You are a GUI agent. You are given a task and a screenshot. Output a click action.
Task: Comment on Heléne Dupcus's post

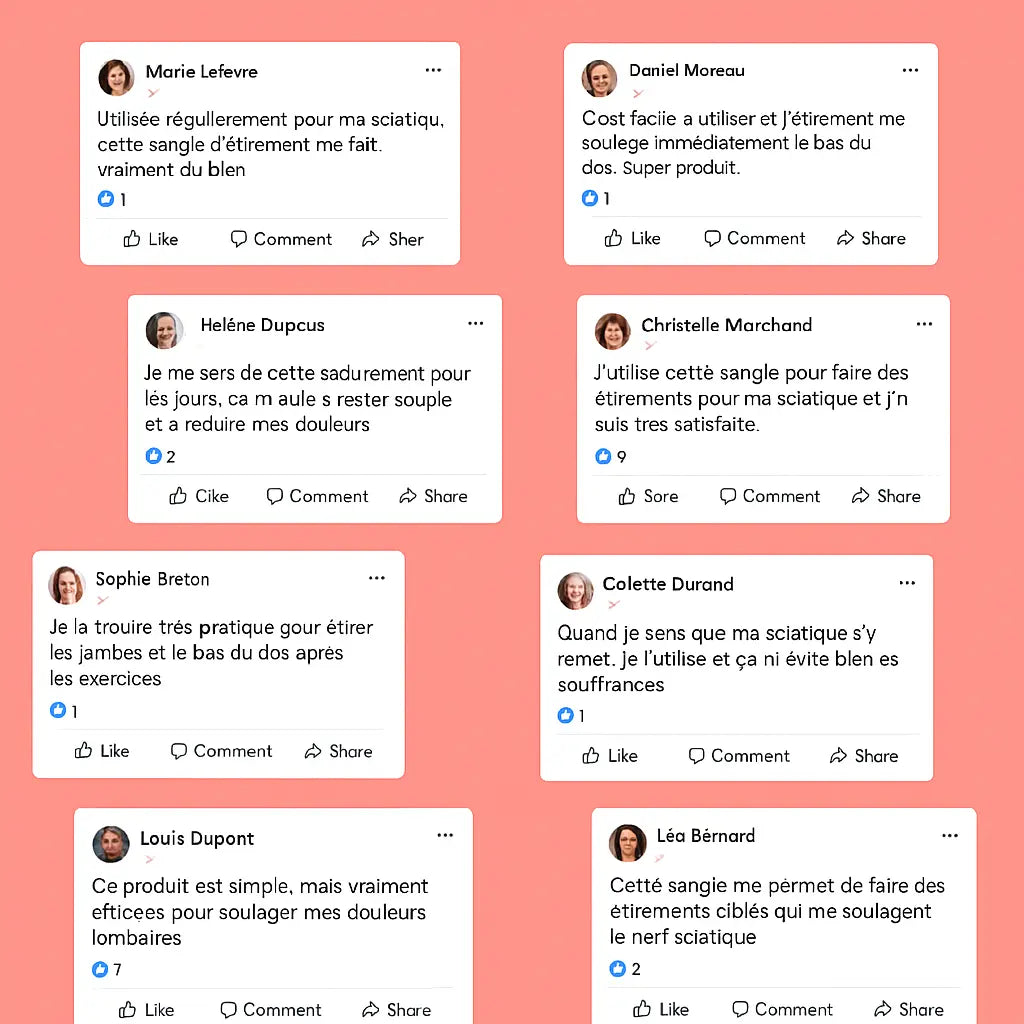click(x=317, y=496)
